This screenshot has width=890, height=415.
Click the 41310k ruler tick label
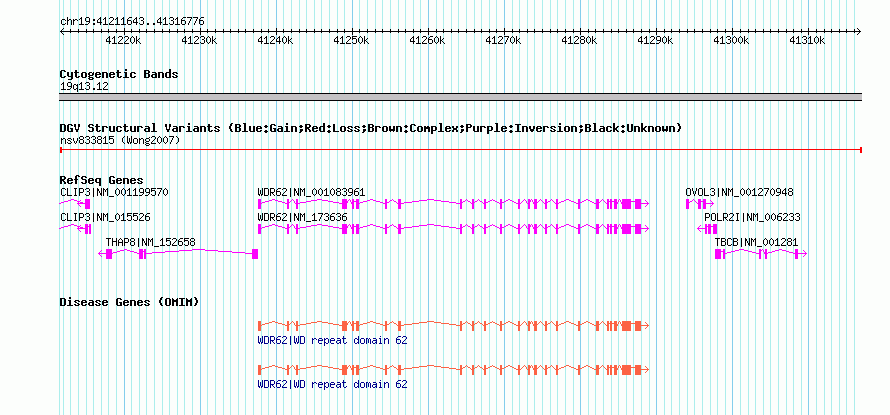click(807, 41)
